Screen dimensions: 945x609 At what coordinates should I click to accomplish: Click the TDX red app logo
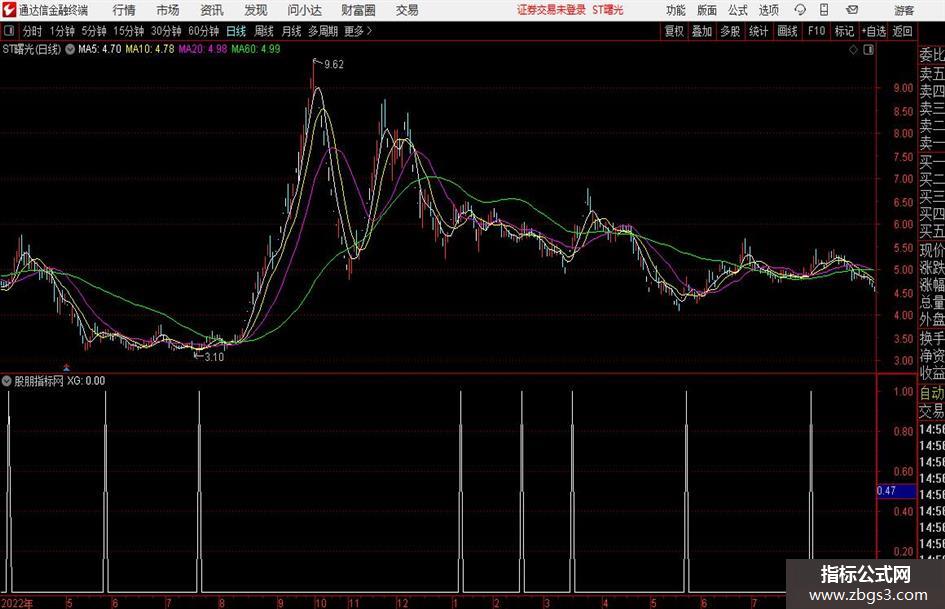click(8, 10)
